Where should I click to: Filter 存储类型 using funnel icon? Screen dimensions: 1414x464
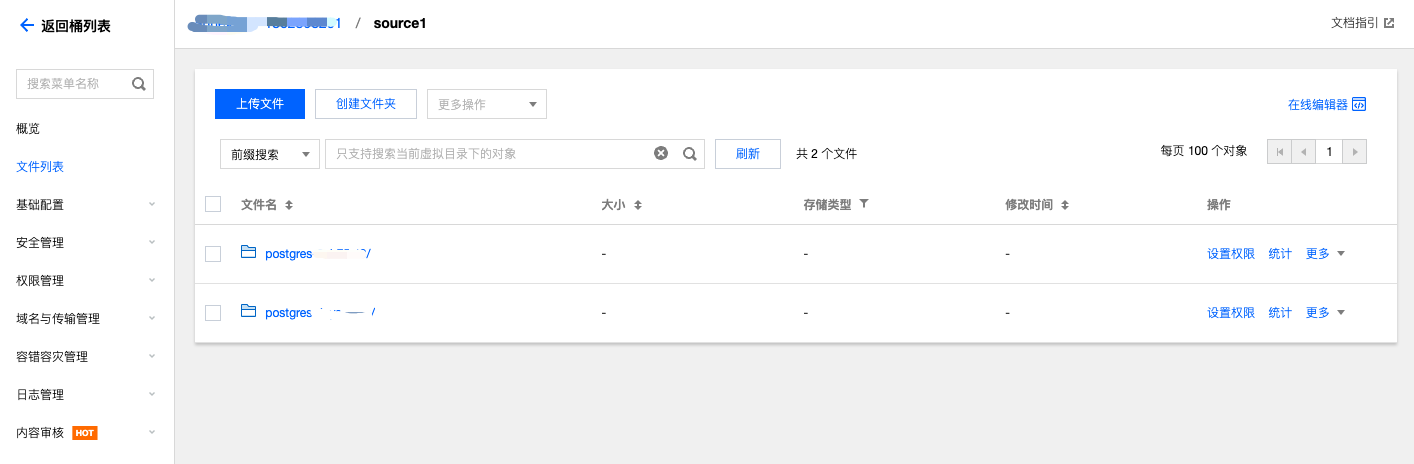[x=864, y=204]
